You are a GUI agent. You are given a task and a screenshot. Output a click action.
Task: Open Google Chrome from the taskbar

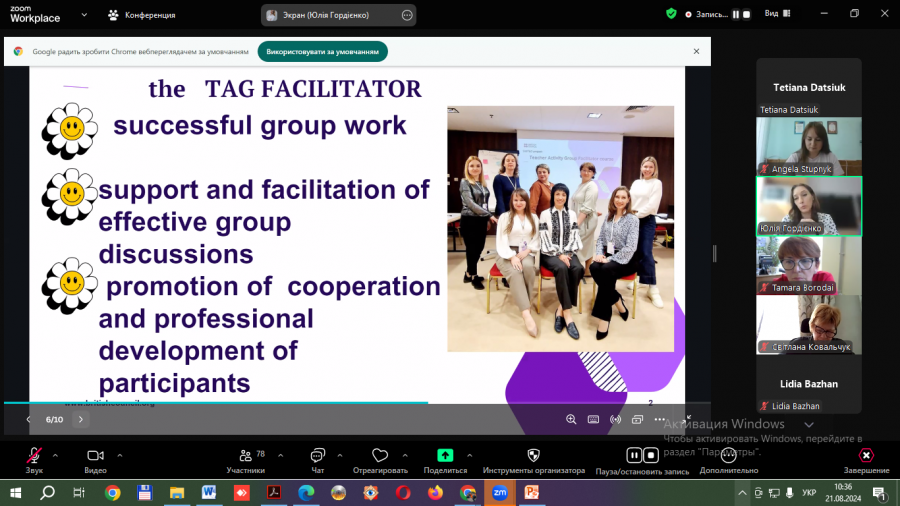[x=112, y=493]
